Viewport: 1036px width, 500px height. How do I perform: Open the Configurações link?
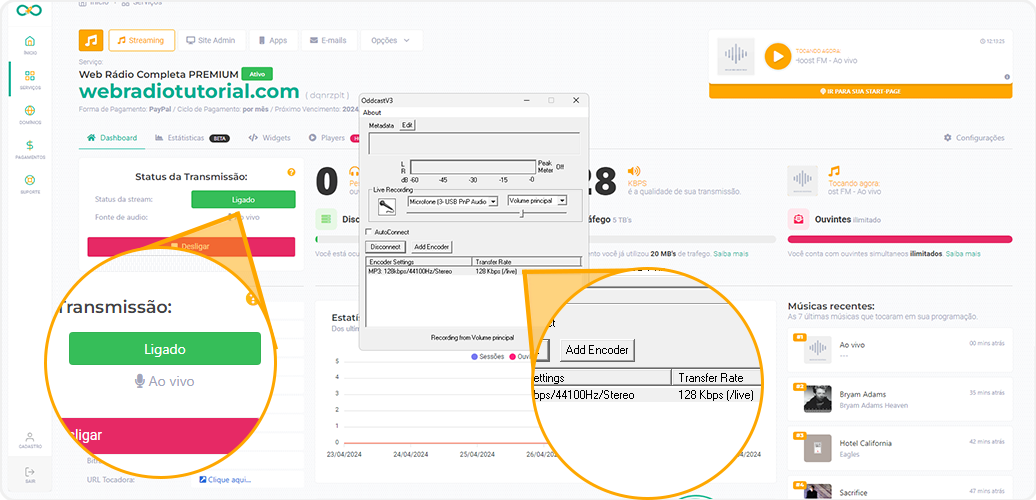pos(974,138)
